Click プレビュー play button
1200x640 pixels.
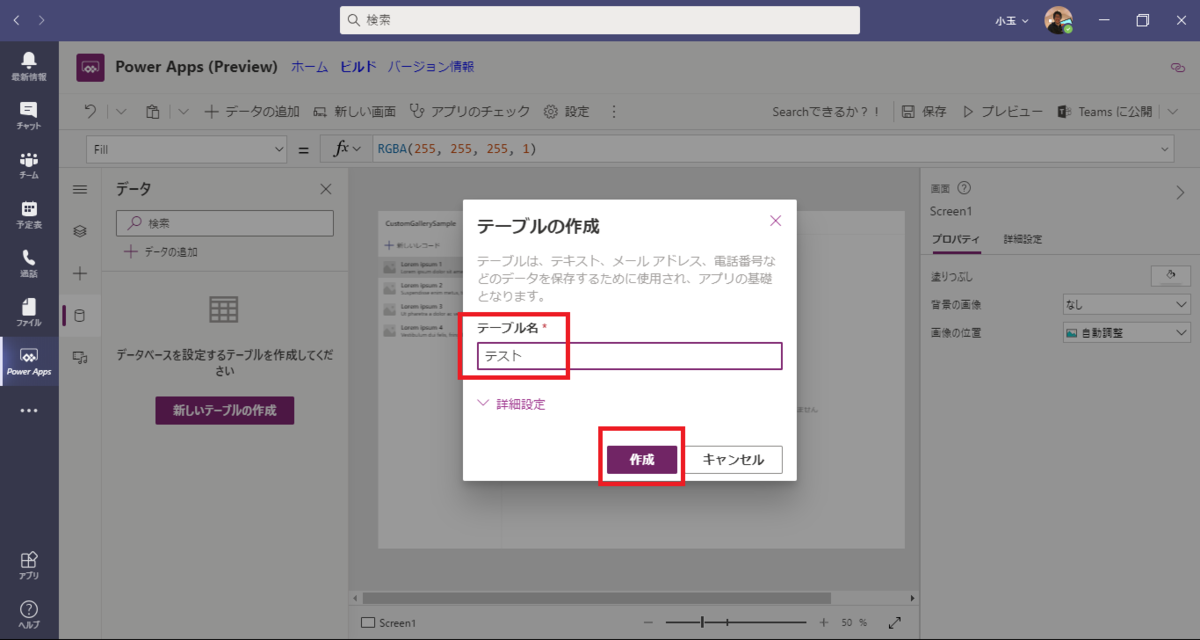tap(1003, 111)
